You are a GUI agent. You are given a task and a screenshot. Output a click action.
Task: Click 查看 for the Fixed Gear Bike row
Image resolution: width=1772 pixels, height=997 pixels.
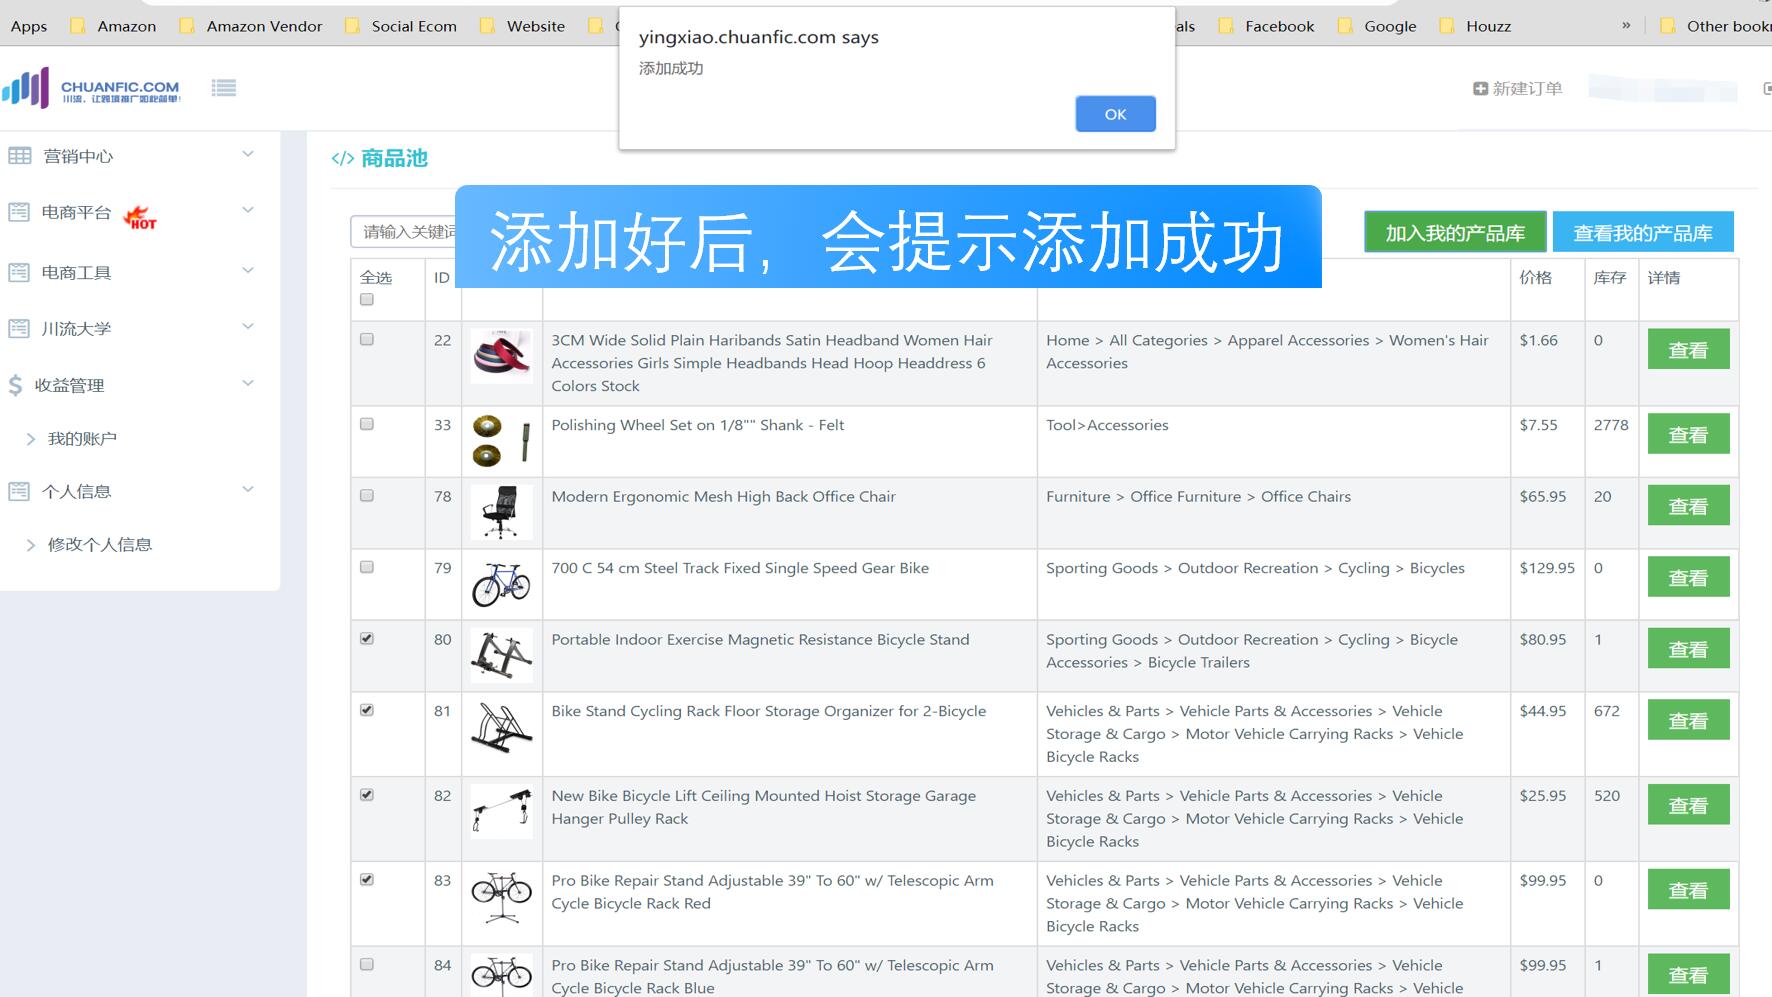point(1688,578)
